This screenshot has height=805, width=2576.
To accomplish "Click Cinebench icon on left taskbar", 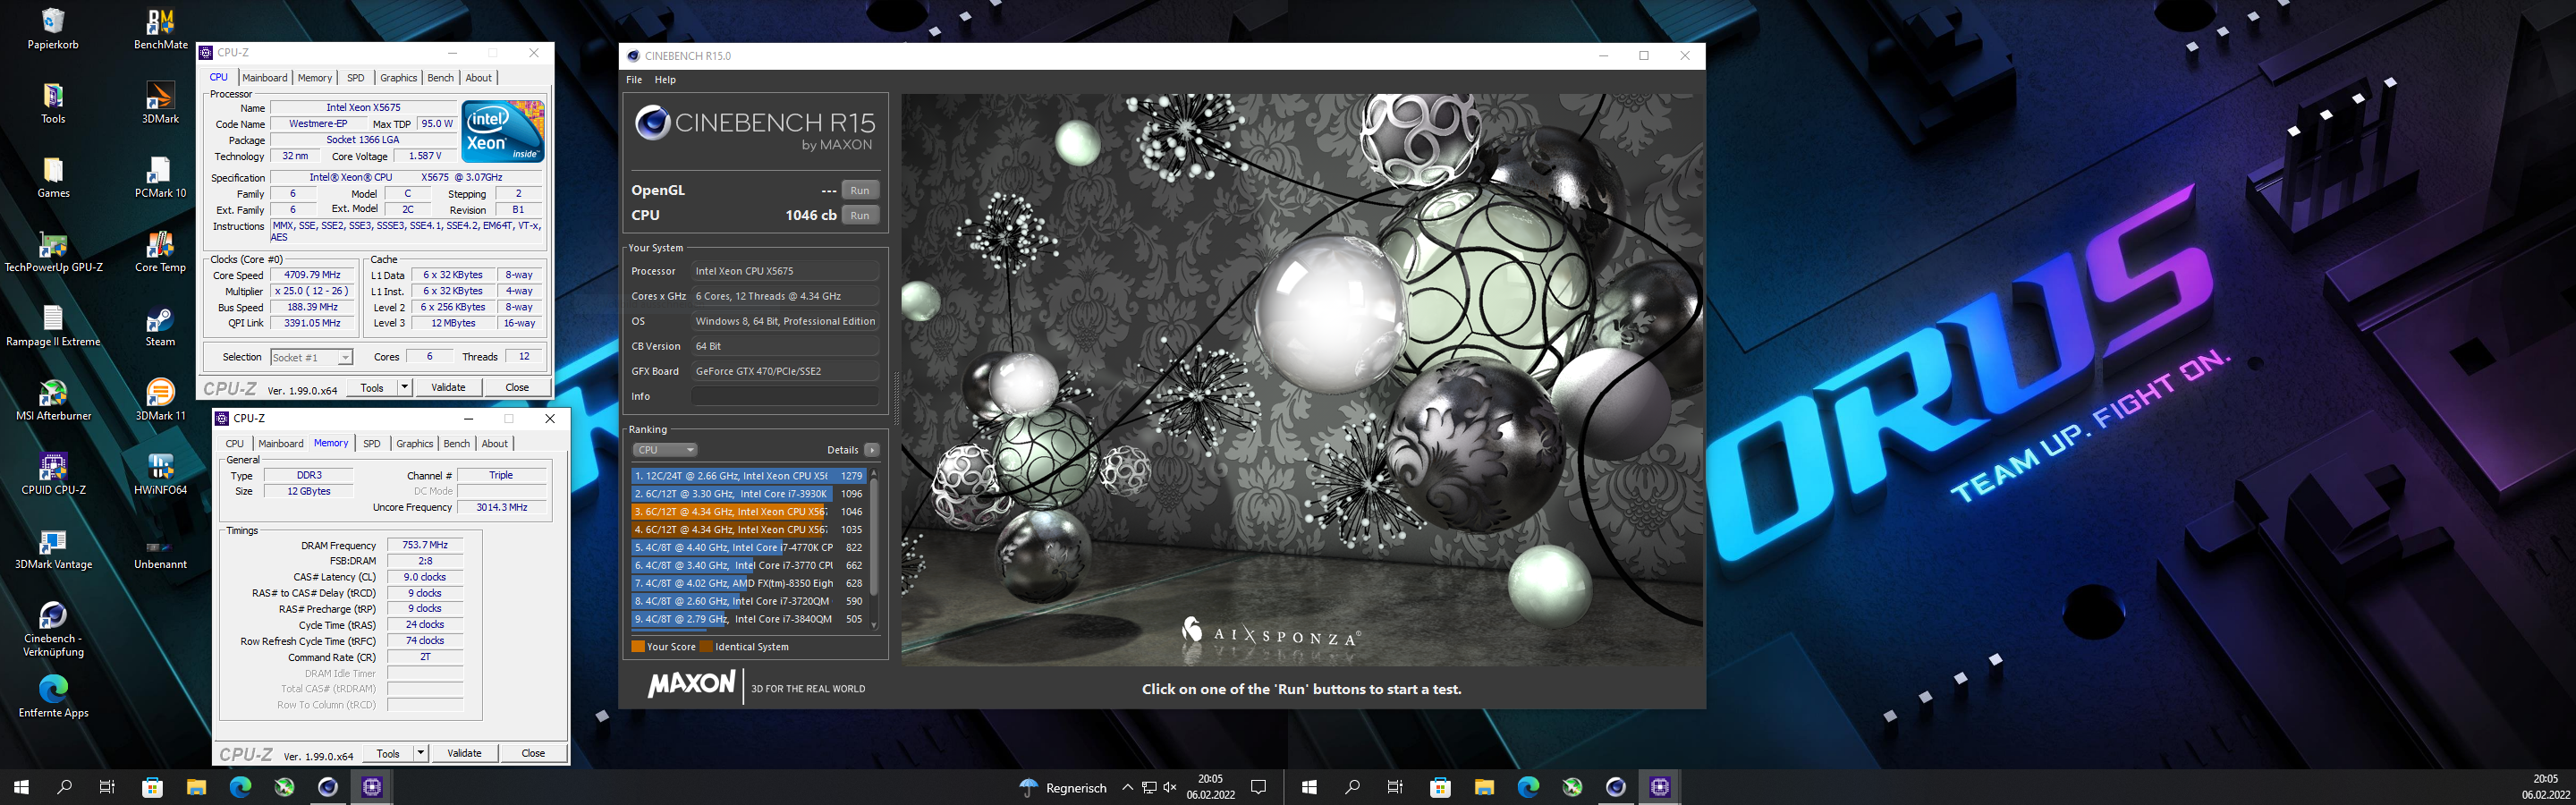I will click(x=328, y=787).
